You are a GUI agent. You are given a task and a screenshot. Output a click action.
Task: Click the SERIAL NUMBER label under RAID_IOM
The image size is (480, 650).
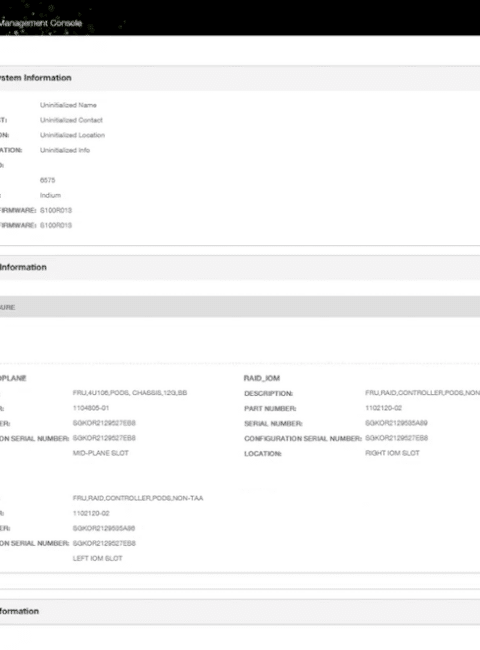point(273,424)
